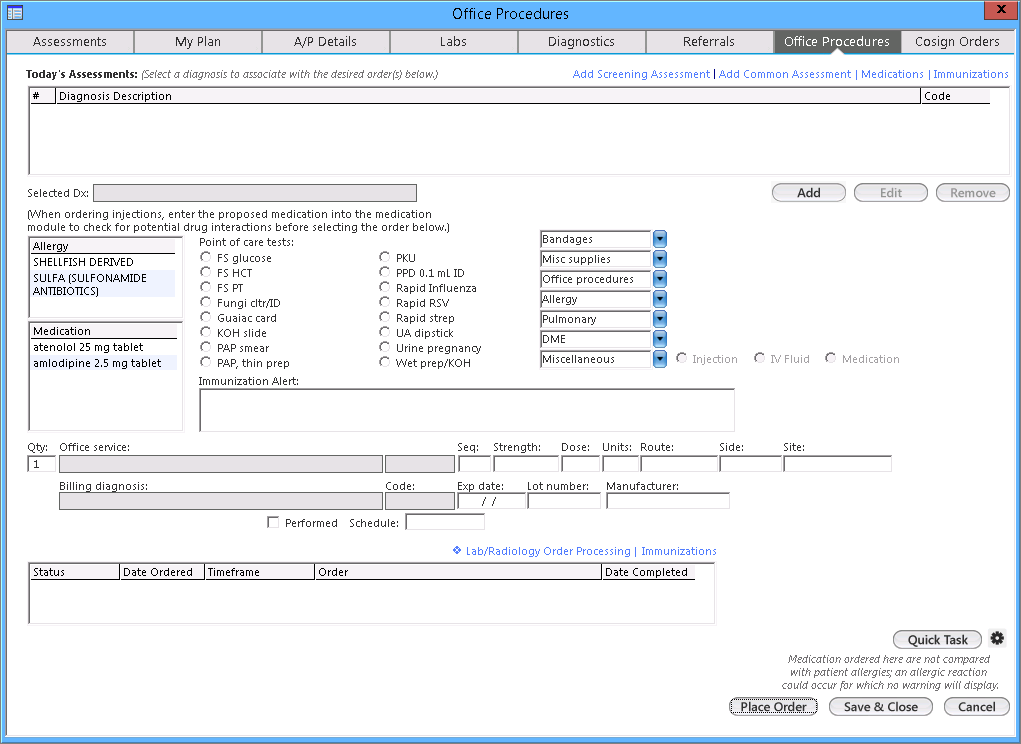Select the FS PT radio button
This screenshot has height=744, width=1021.
(206, 287)
